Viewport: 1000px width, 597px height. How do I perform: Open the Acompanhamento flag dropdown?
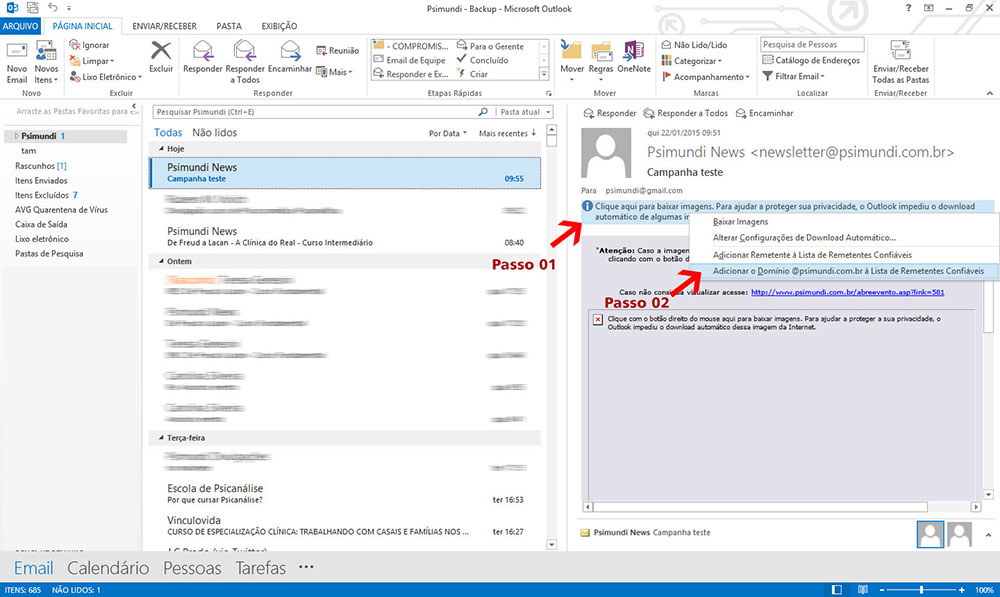click(709, 76)
